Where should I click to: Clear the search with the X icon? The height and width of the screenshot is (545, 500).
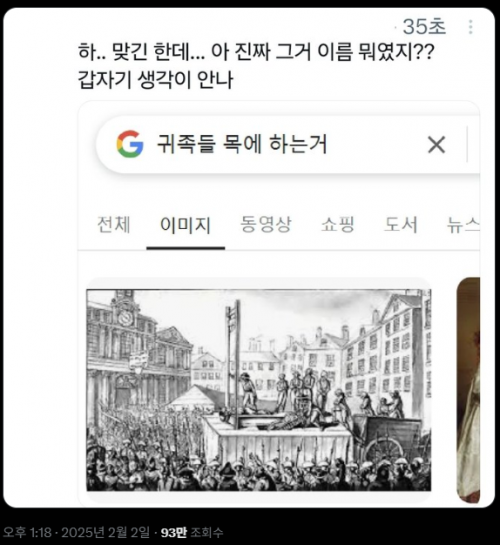point(436,145)
